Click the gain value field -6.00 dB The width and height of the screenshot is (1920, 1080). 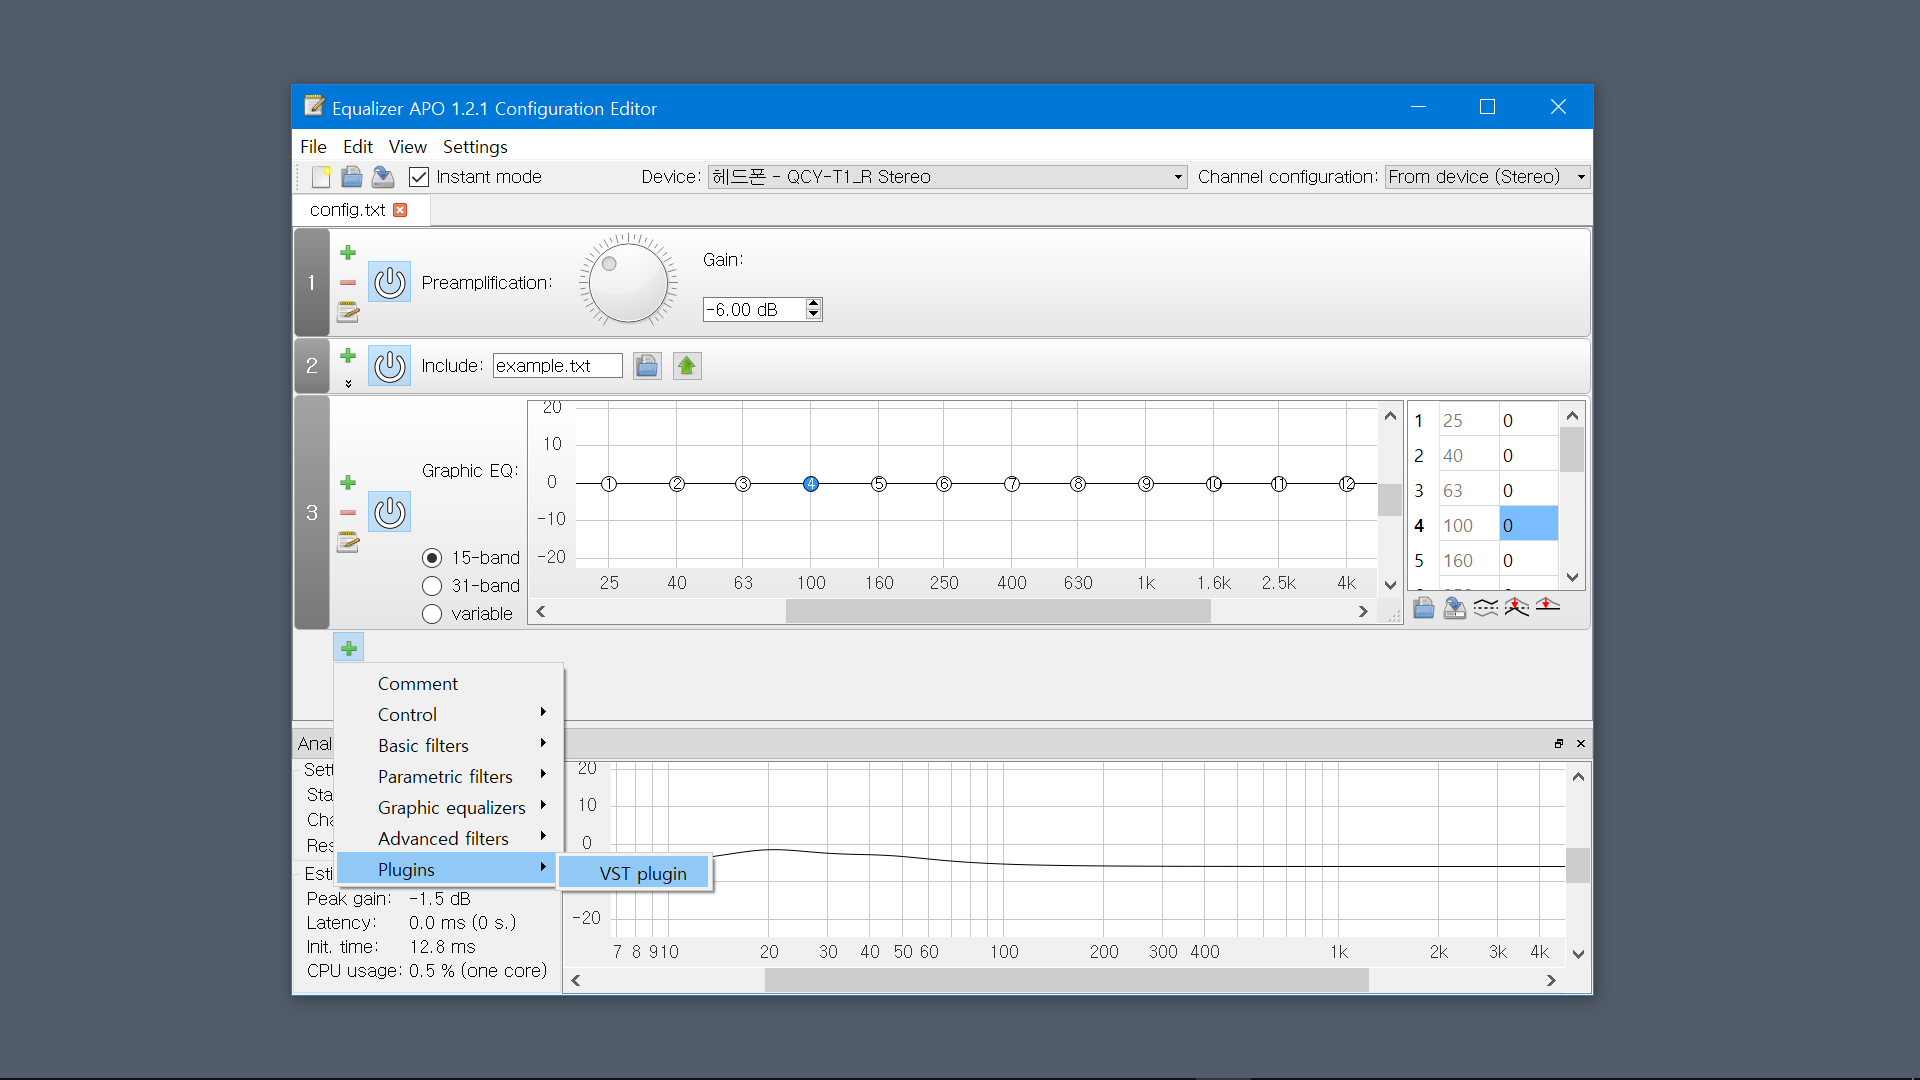[x=754, y=310]
